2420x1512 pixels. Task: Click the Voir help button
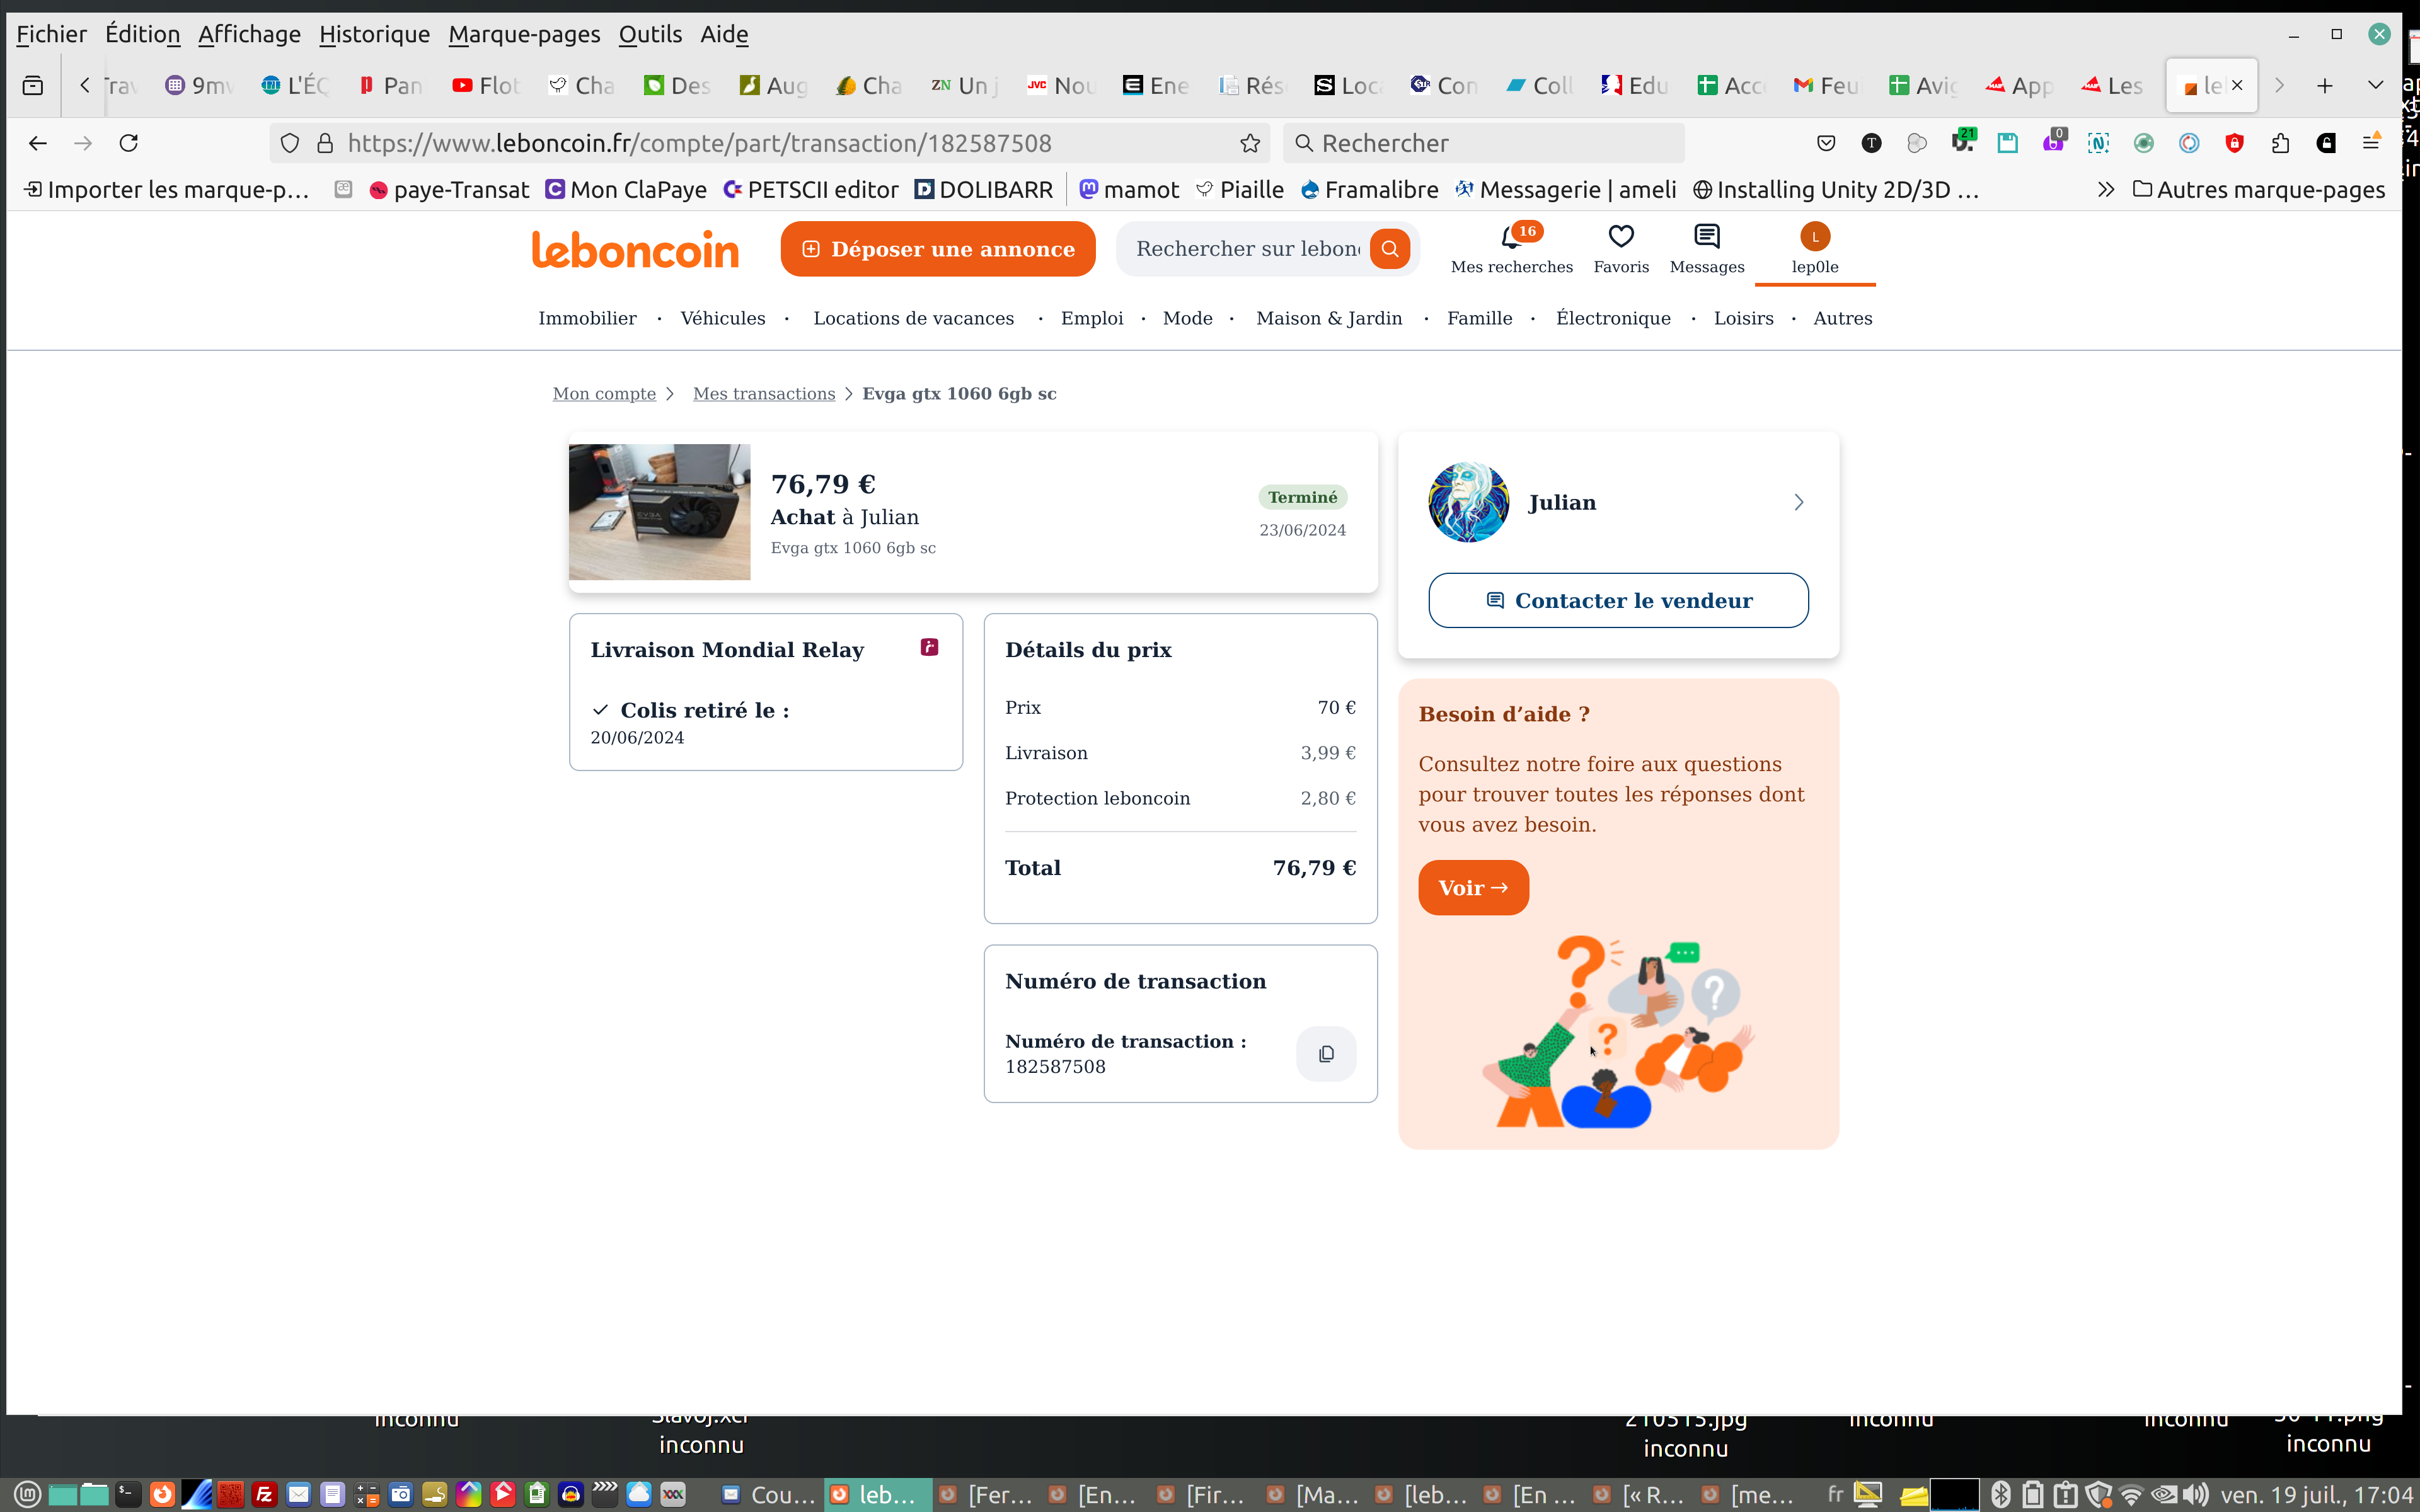[1472, 888]
